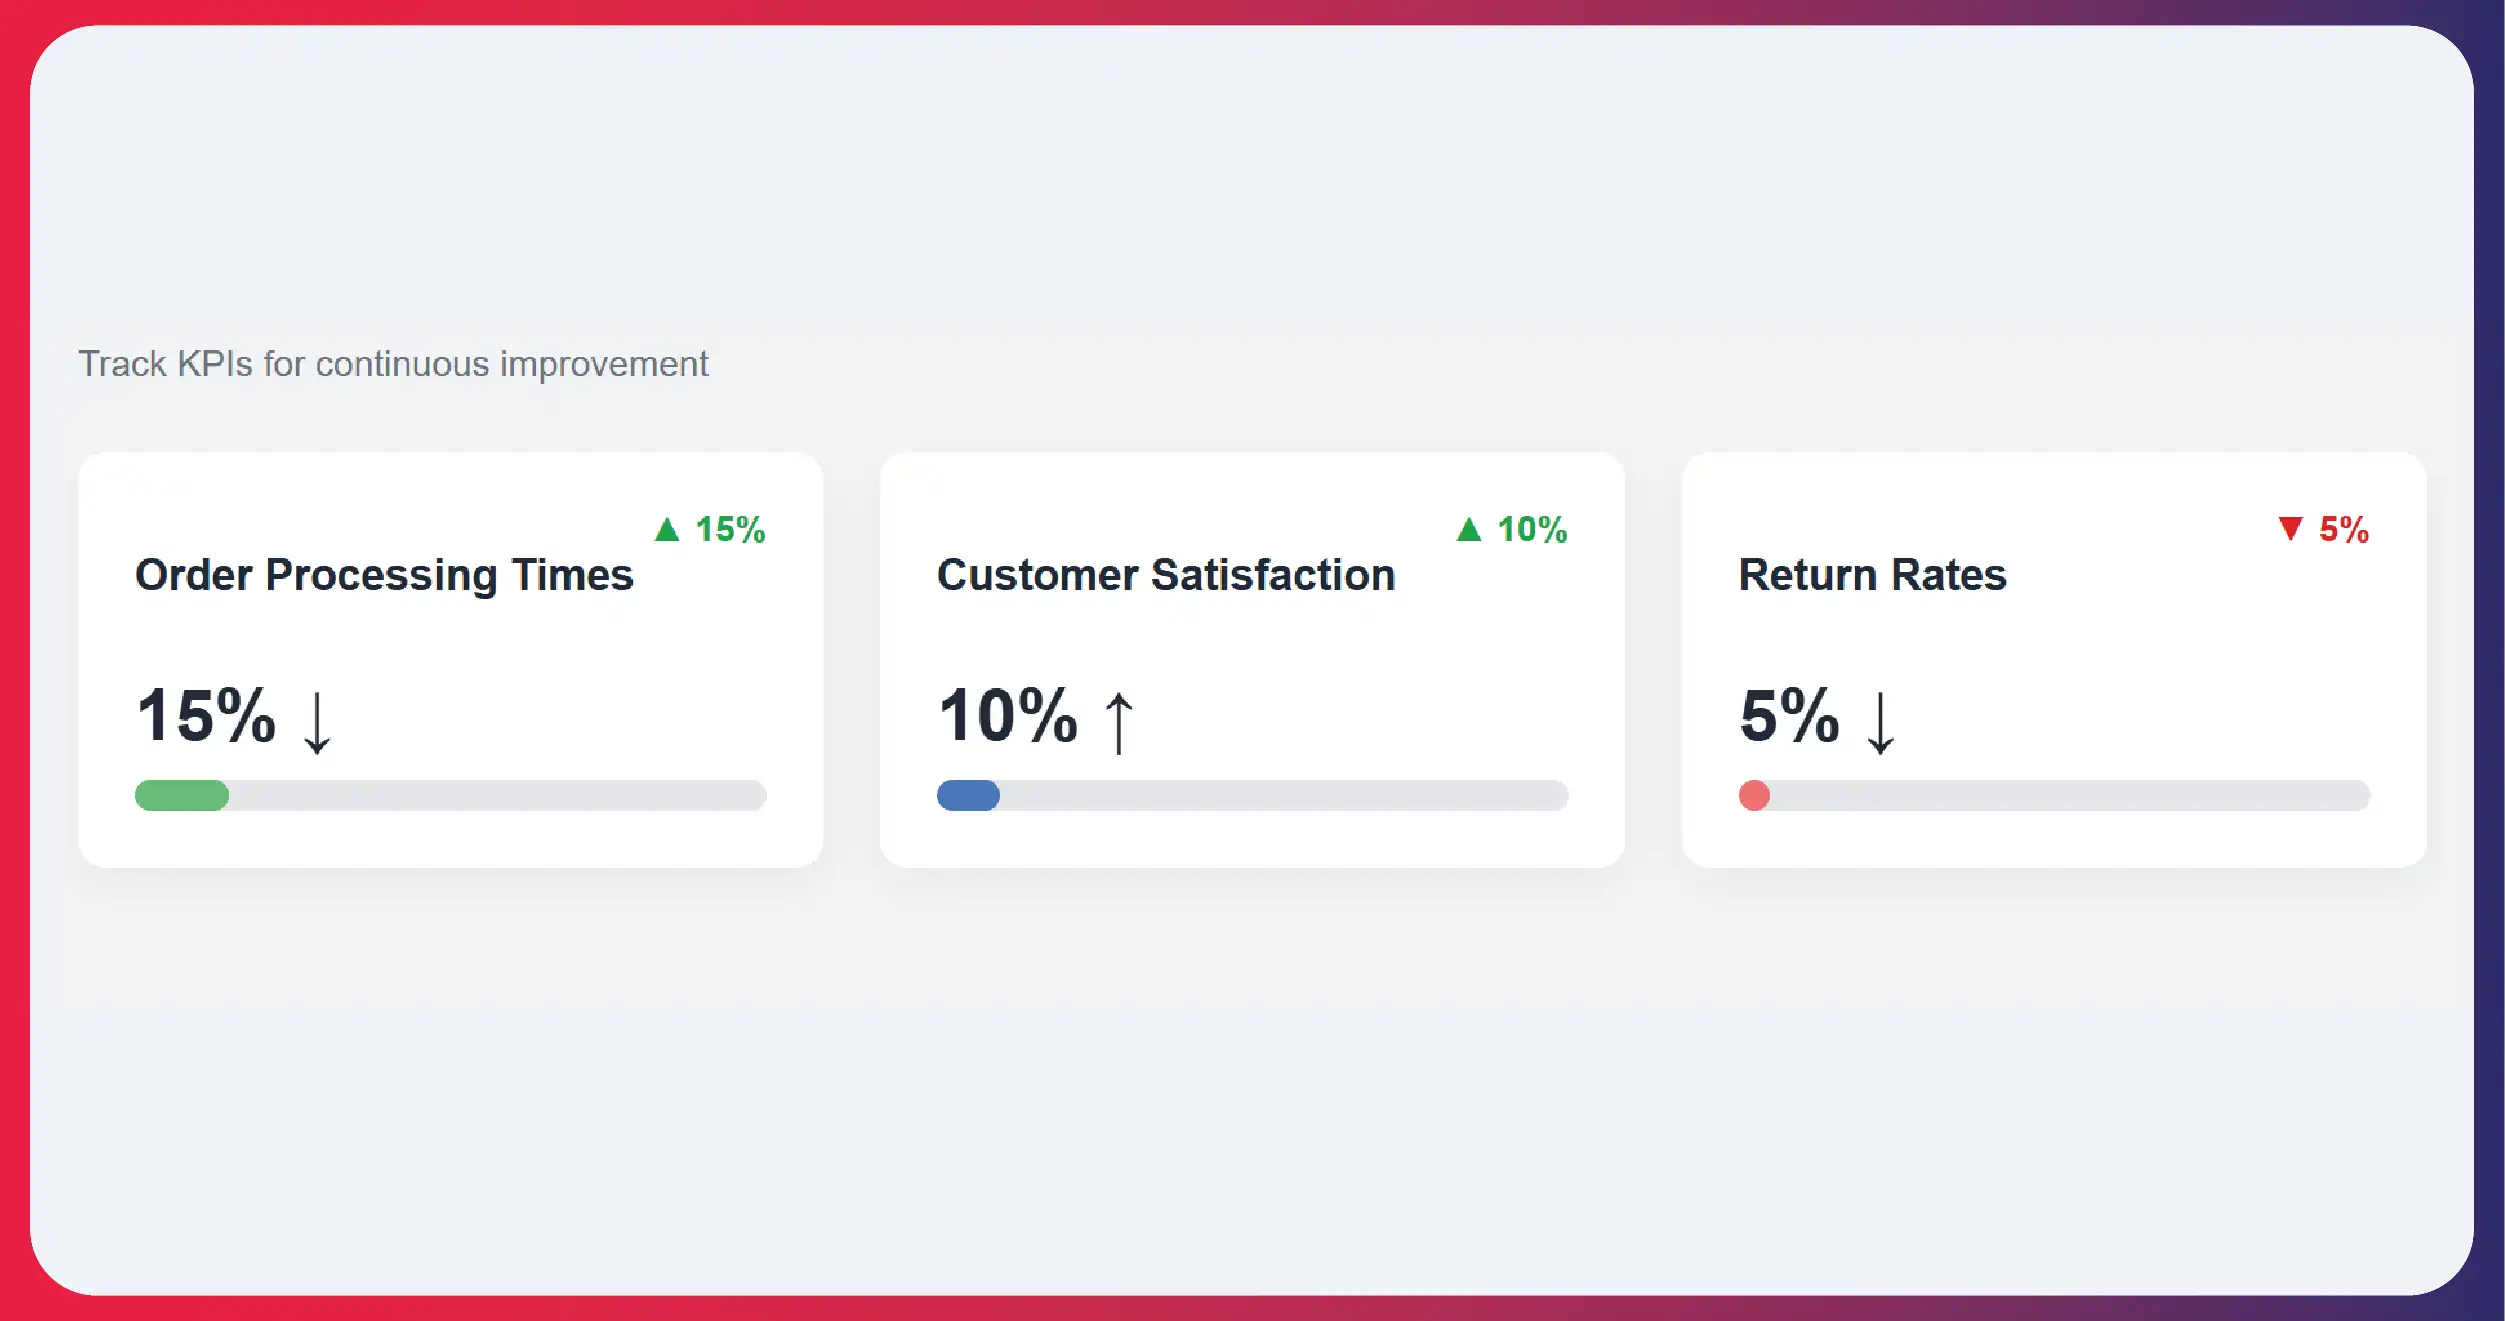The image size is (2505, 1321).
Task: Click the down arrow next to large 5%
Action: [x=1880, y=722]
